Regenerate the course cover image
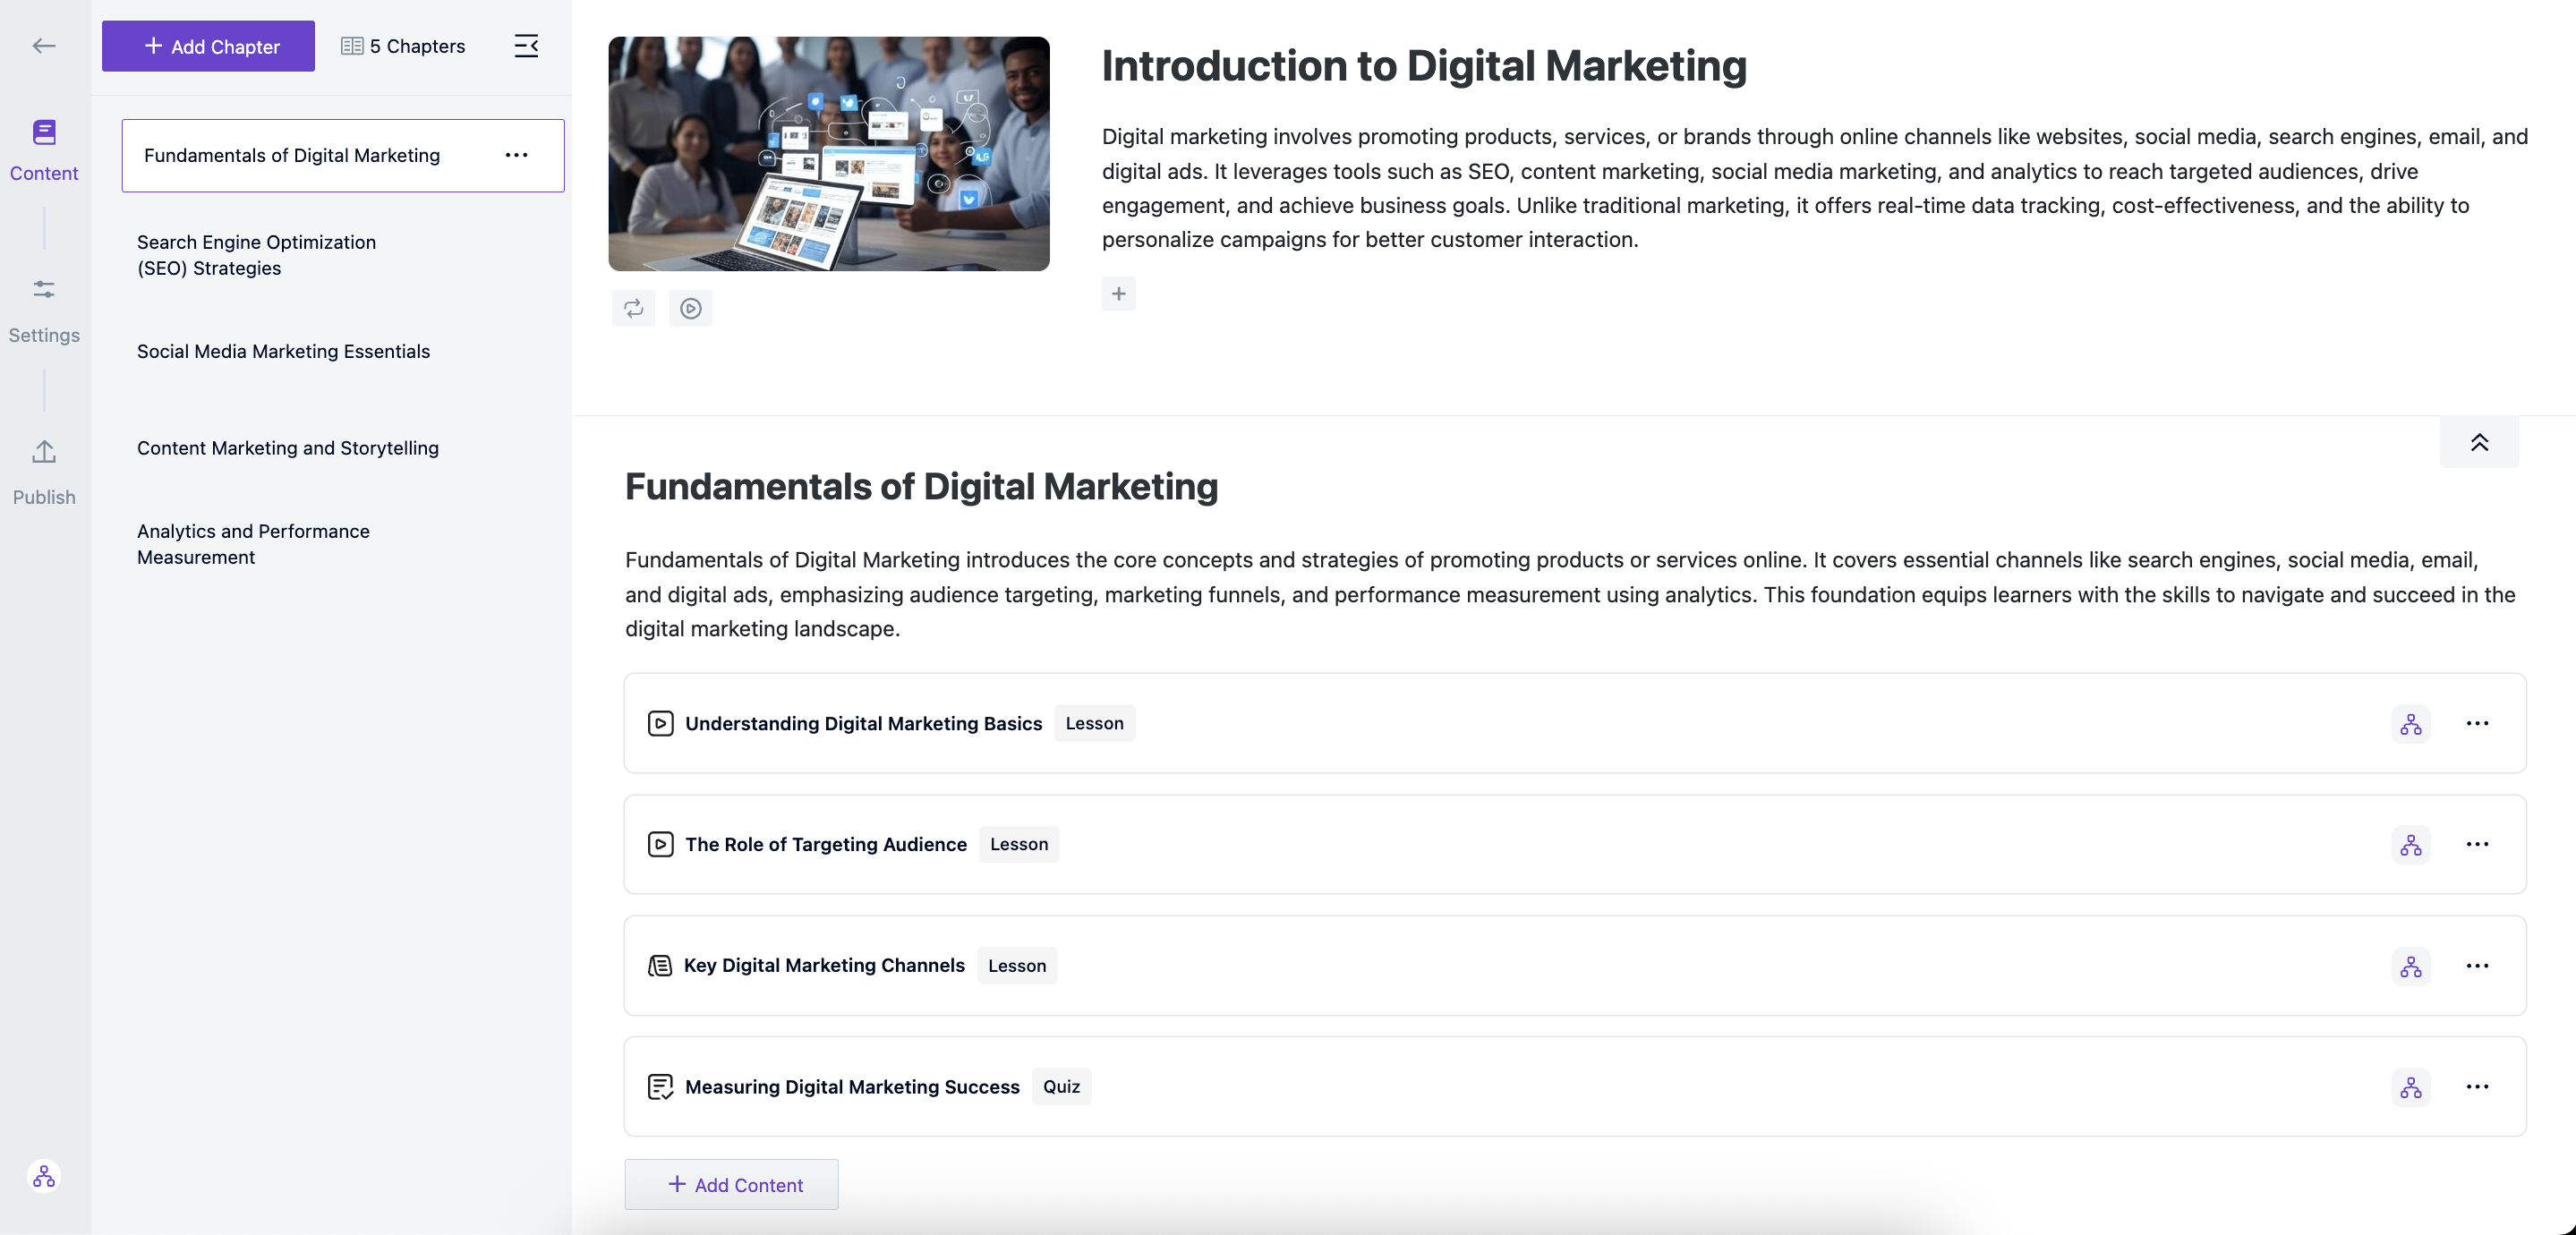The width and height of the screenshot is (2576, 1235). coord(634,308)
